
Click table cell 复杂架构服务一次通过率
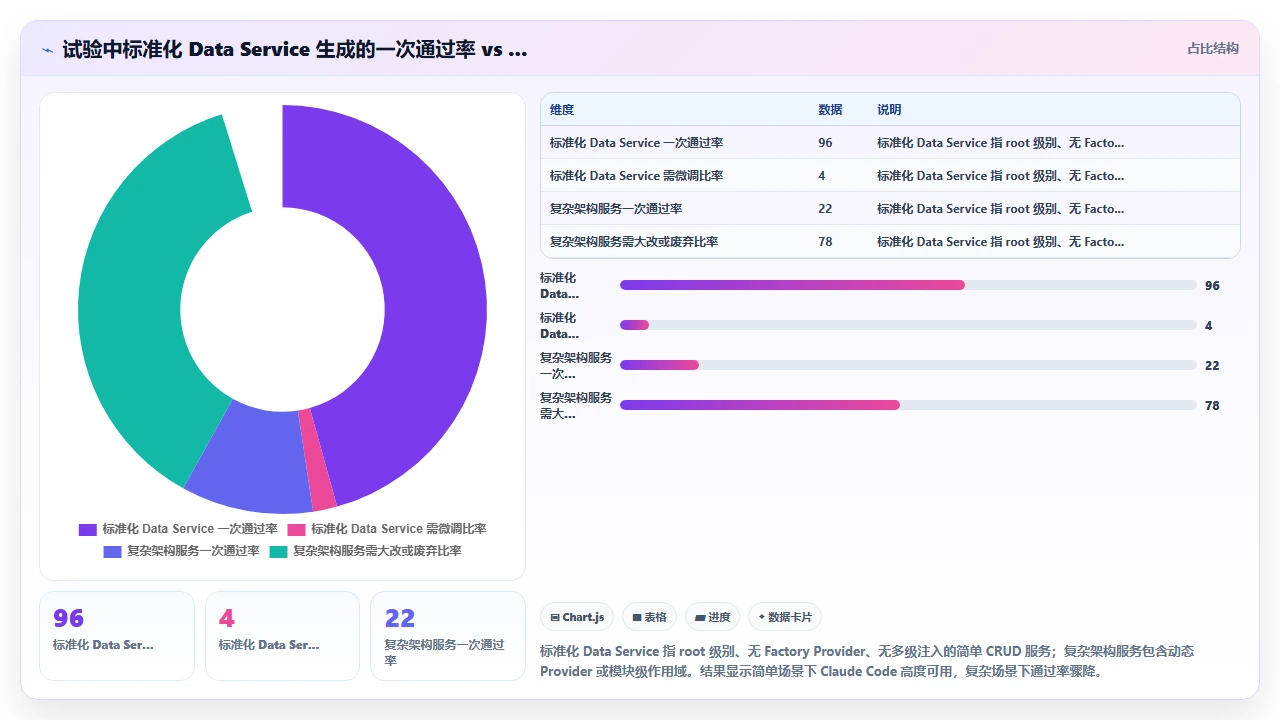coord(616,209)
